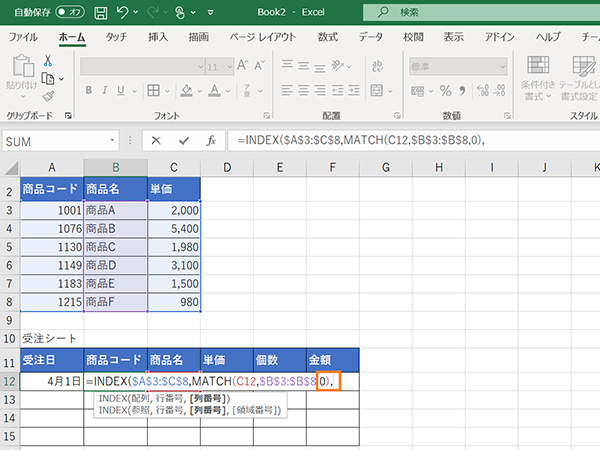Open the 挿入 (Insert) tab
Image resolution: width=600 pixels, height=450 pixels.
(158, 37)
